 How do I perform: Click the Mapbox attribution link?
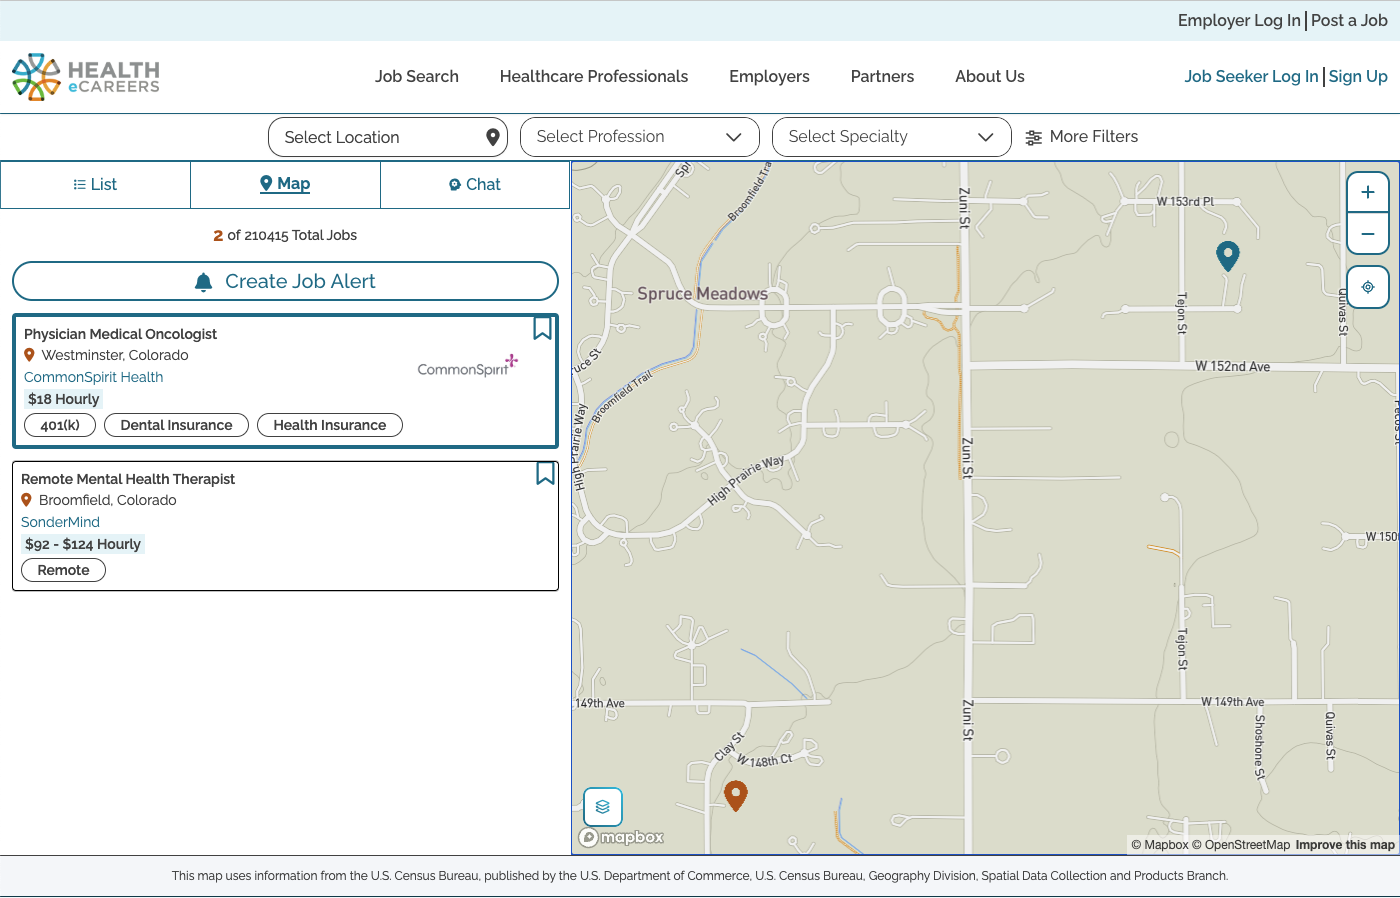[x=1160, y=845]
